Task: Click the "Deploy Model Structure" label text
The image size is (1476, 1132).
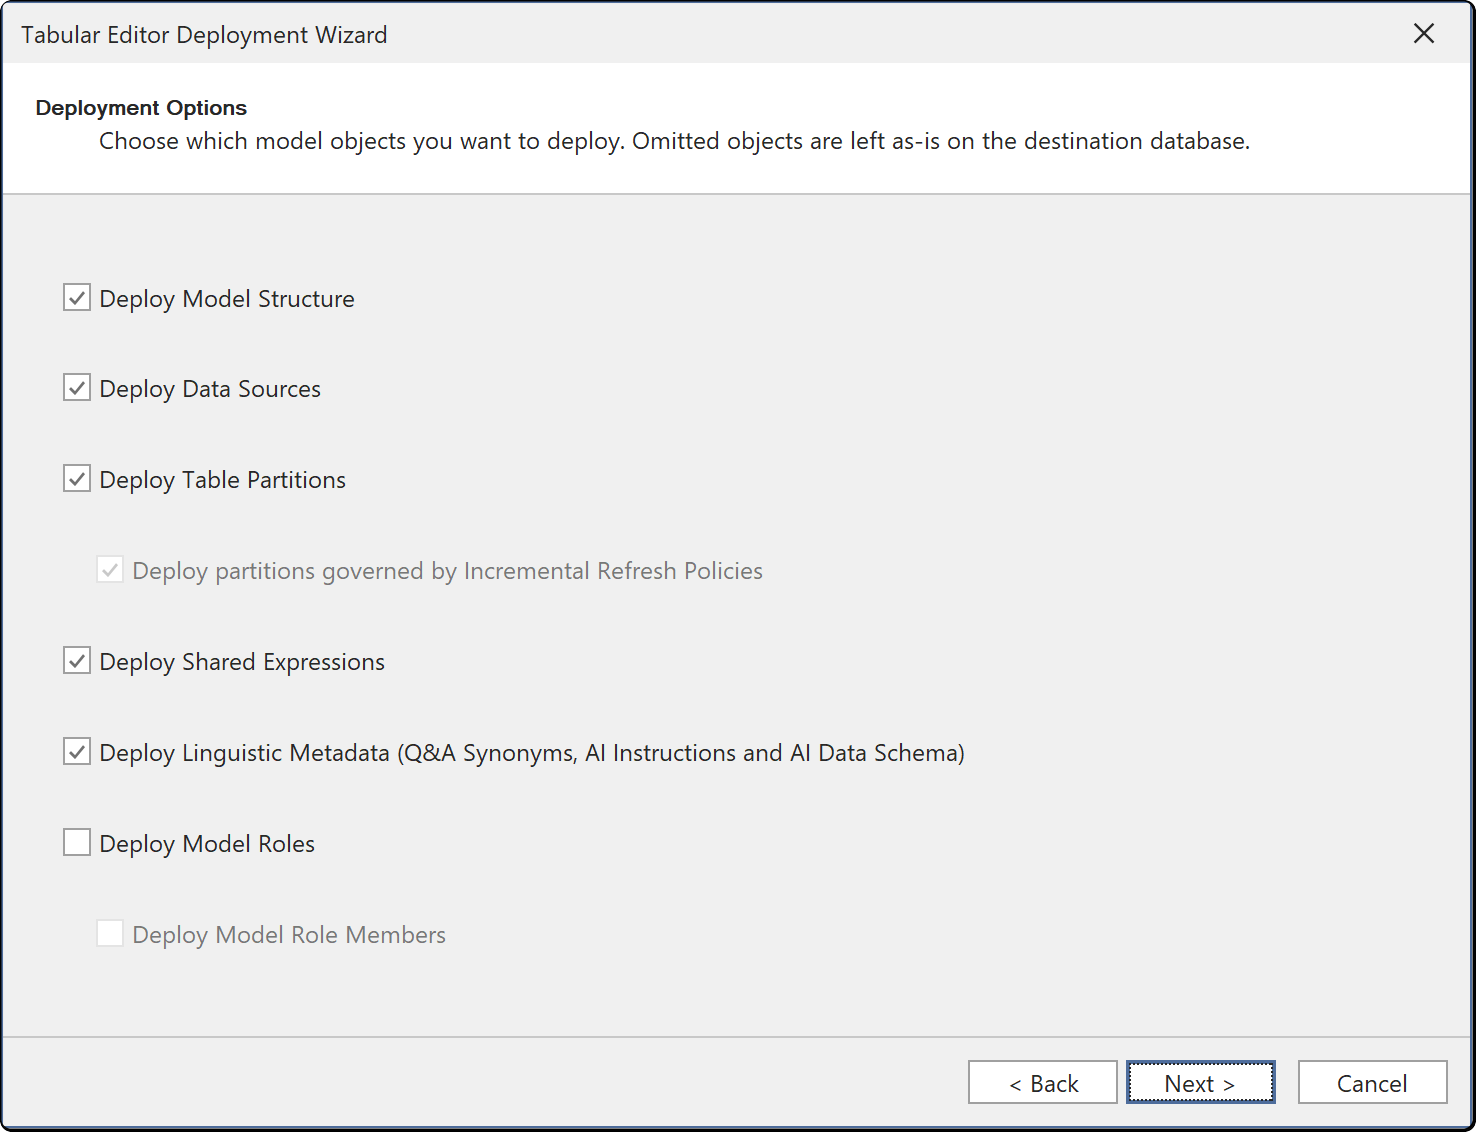Action: click(227, 299)
